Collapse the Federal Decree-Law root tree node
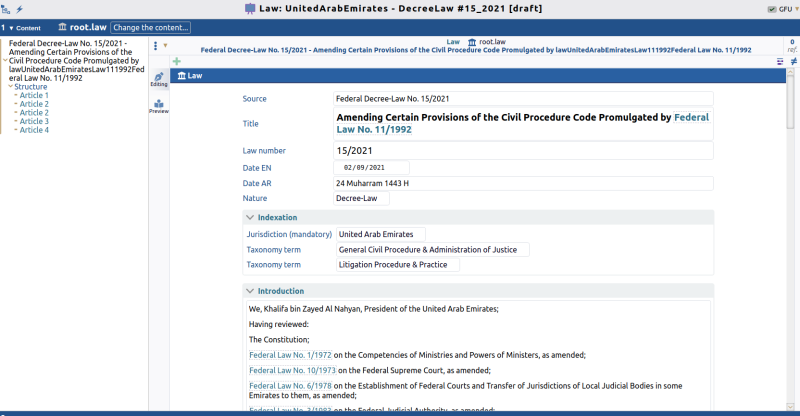Screen dimensions: 800x416 pos(5,61)
